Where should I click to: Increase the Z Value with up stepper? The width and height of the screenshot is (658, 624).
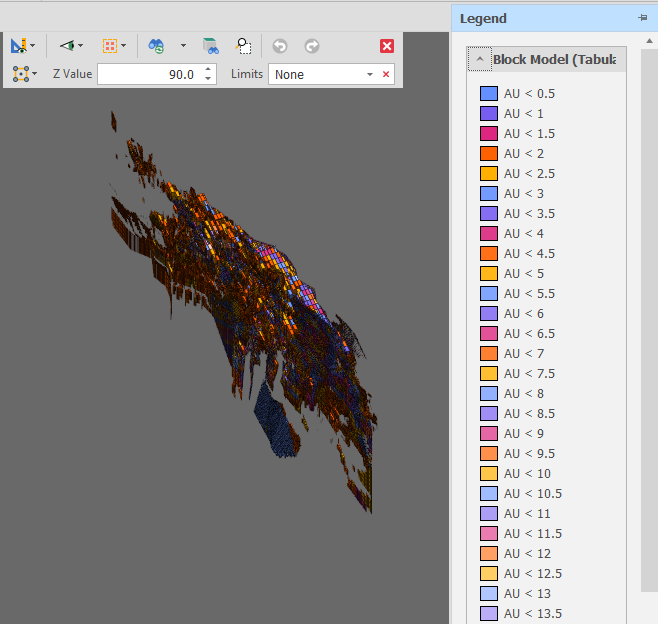click(208, 70)
